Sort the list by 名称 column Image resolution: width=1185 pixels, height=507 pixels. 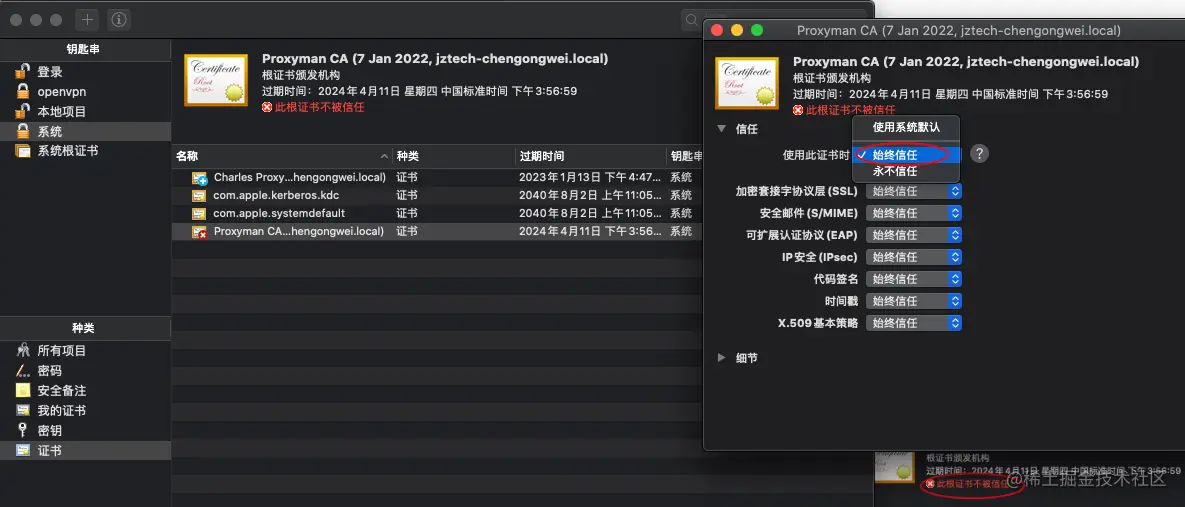pyautogui.click(x=282, y=156)
